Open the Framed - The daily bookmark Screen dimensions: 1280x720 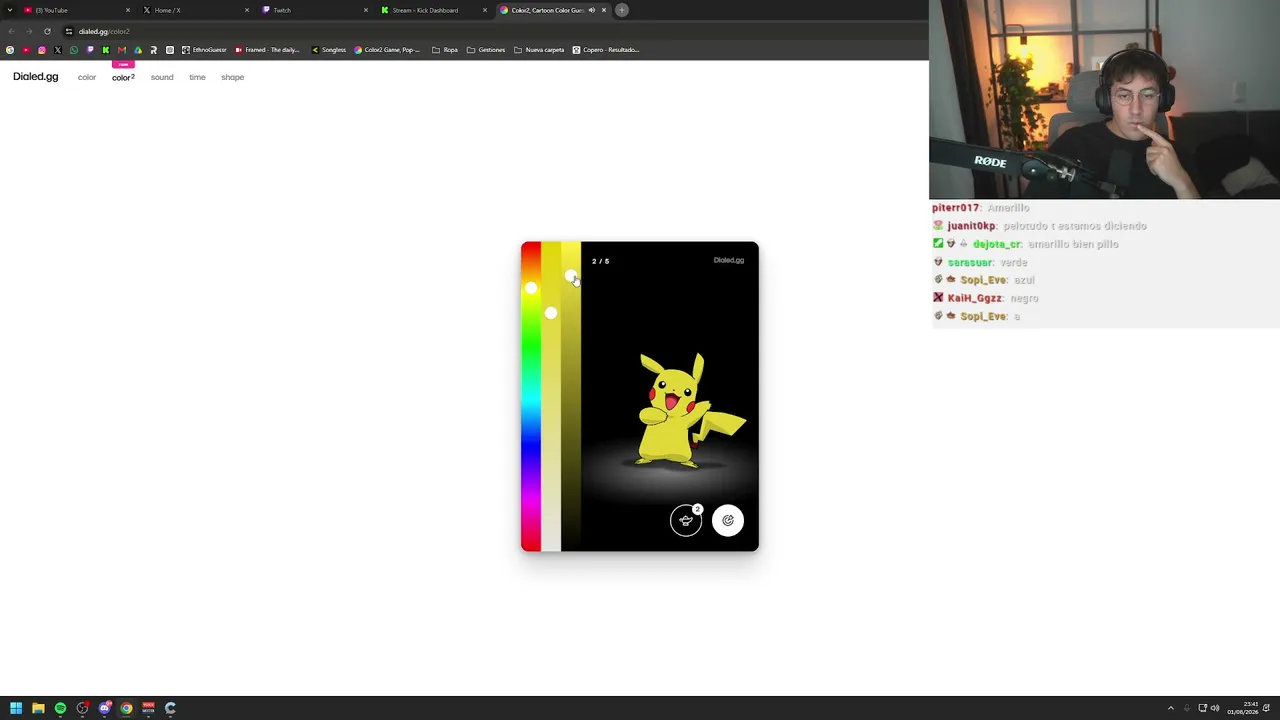click(267, 50)
